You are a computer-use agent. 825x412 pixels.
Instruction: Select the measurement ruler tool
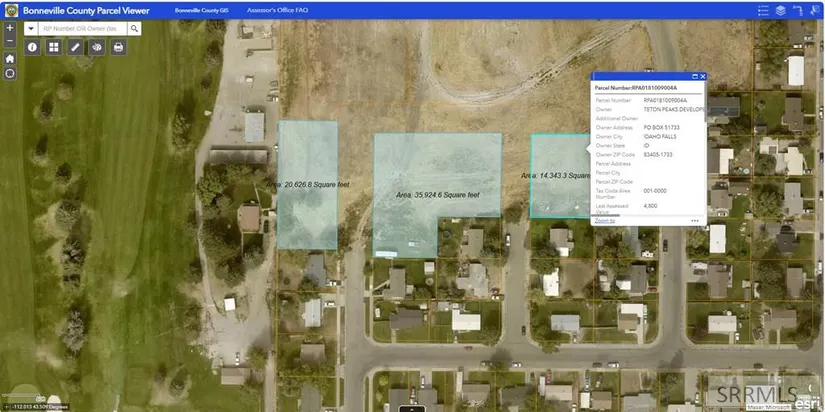point(76,47)
